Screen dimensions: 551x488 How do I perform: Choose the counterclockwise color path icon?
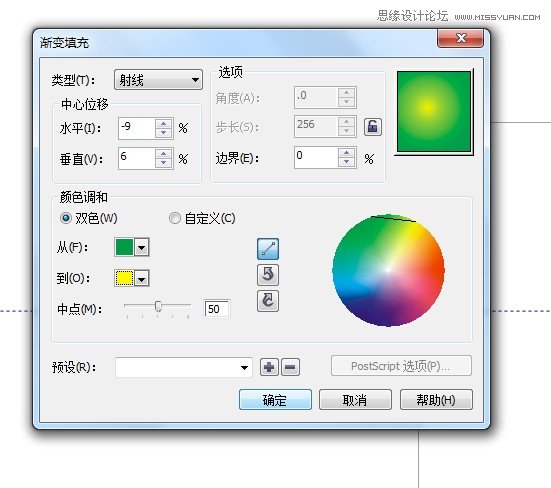point(268,274)
